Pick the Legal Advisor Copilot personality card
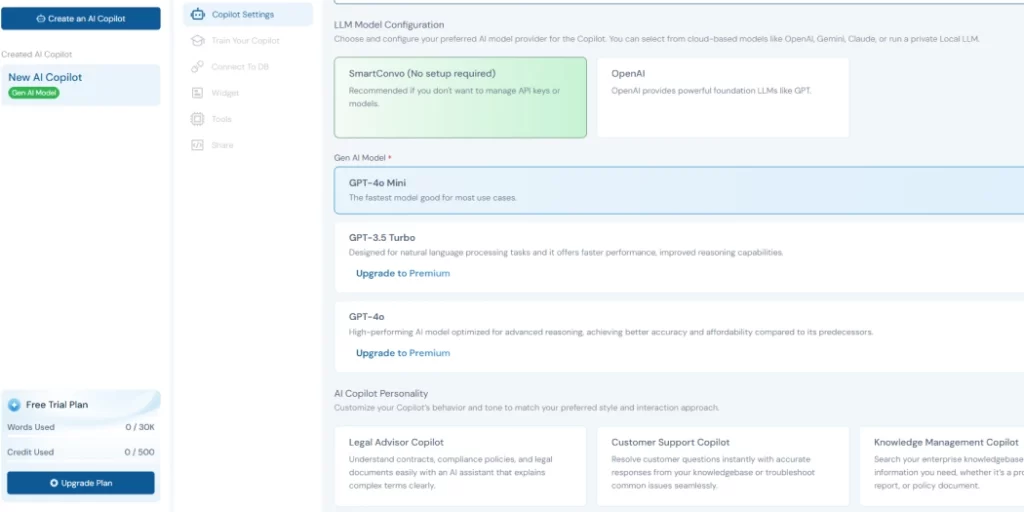The width and height of the screenshot is (1024, 512). 460,466
